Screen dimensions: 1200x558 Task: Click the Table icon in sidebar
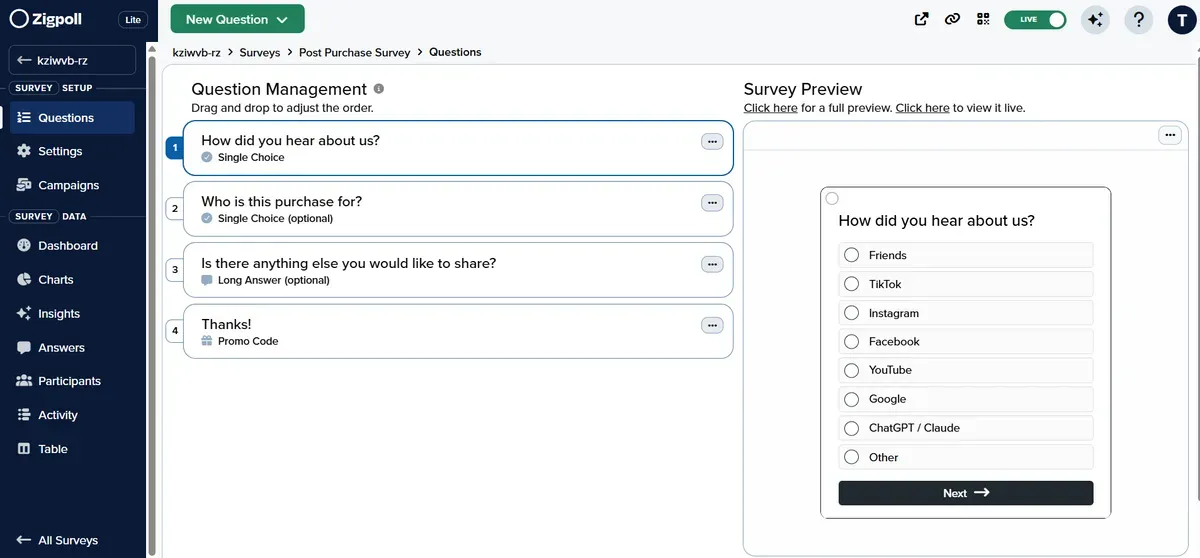[x=24, y=449]
